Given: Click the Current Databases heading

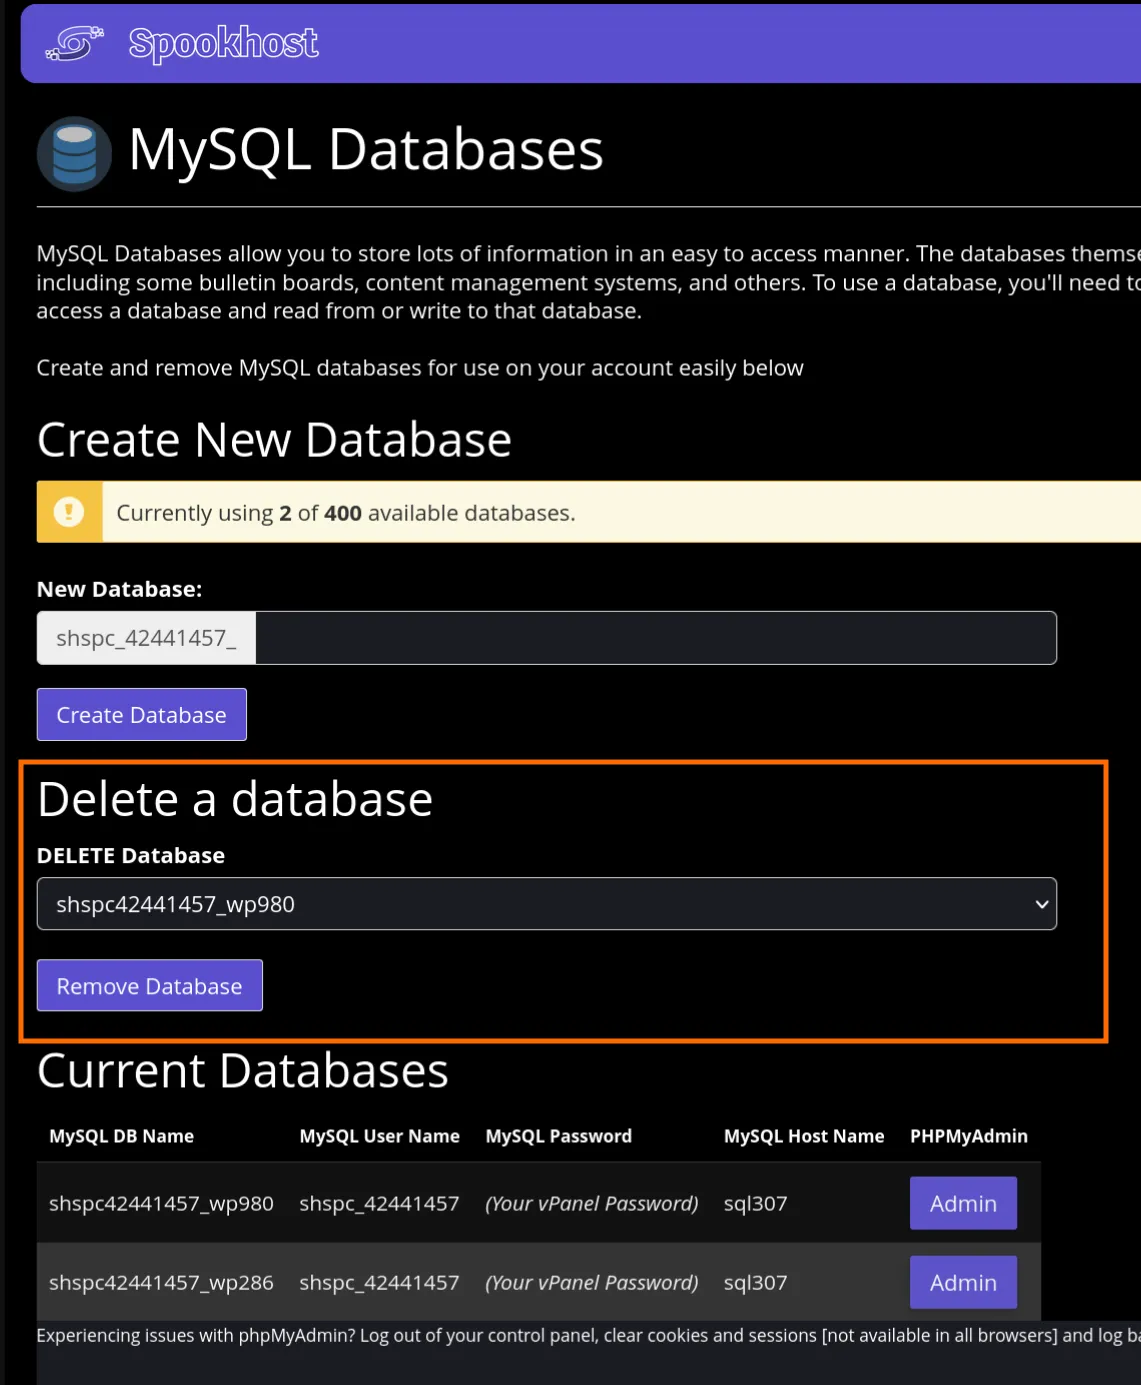Looking at the screenshot, I should 243,1070.
